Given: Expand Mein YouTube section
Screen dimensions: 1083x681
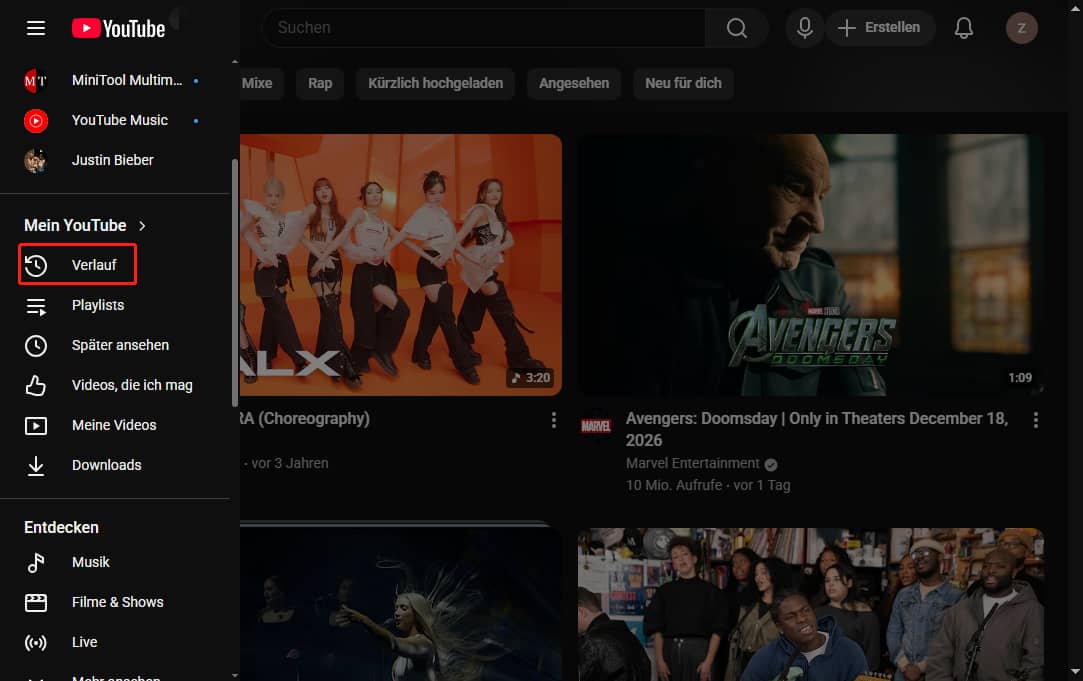Looking at the screenshot, I should click(x=84, y=225).
